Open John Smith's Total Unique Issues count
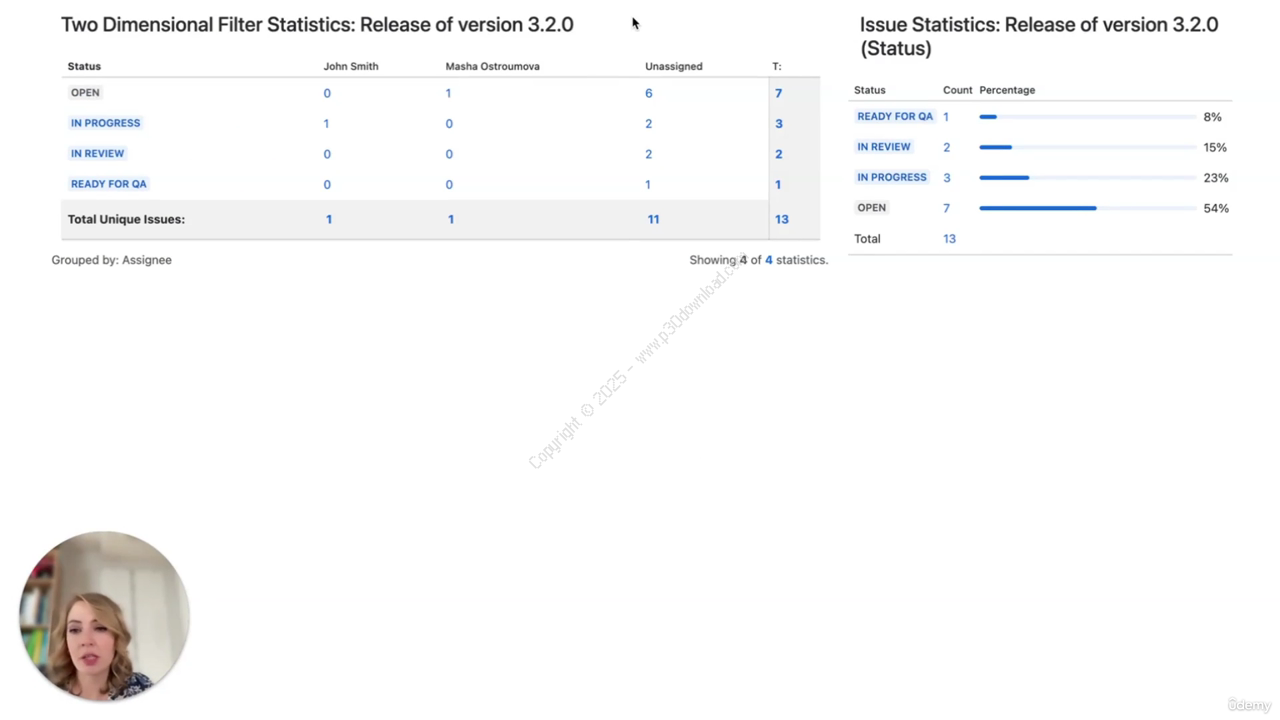Viewport: 1280px width, 720px height. coord(329,219)
